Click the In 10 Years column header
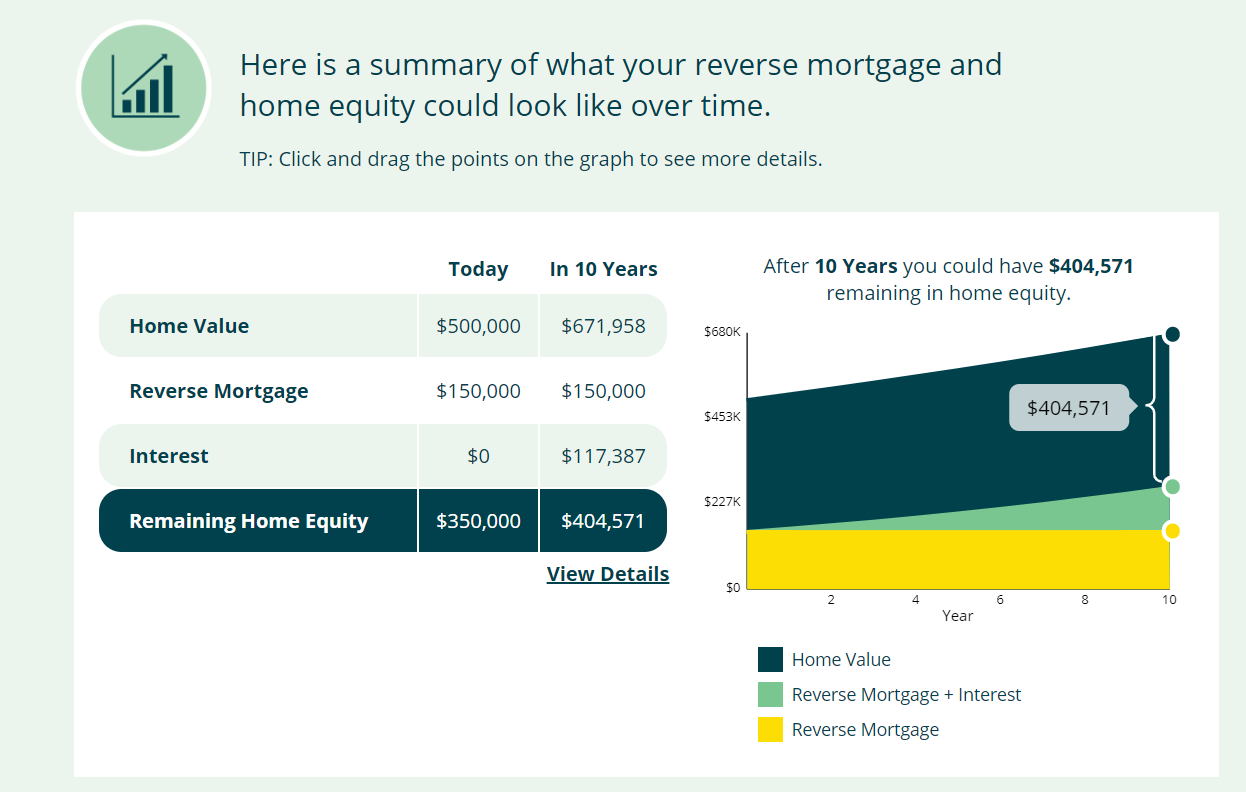 tap(604, 269)
